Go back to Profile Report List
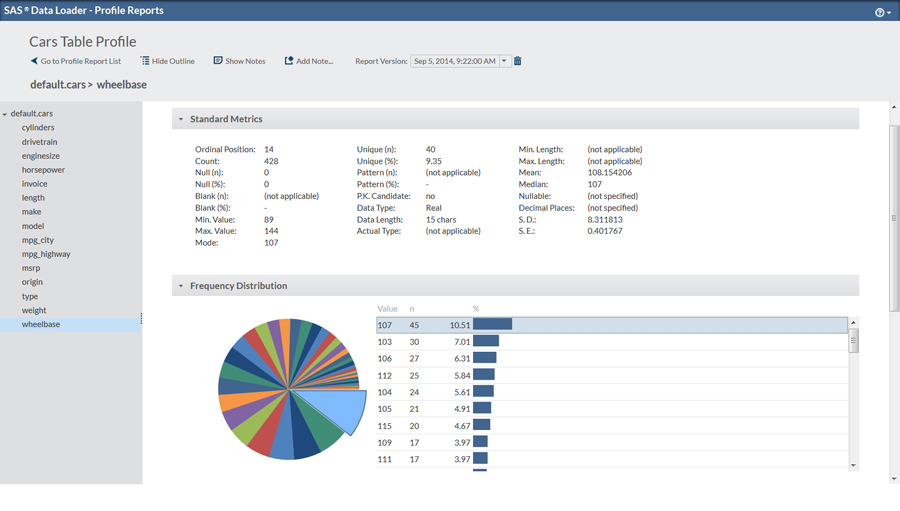The width and height of the screenshot is (900, 511). 76,61
